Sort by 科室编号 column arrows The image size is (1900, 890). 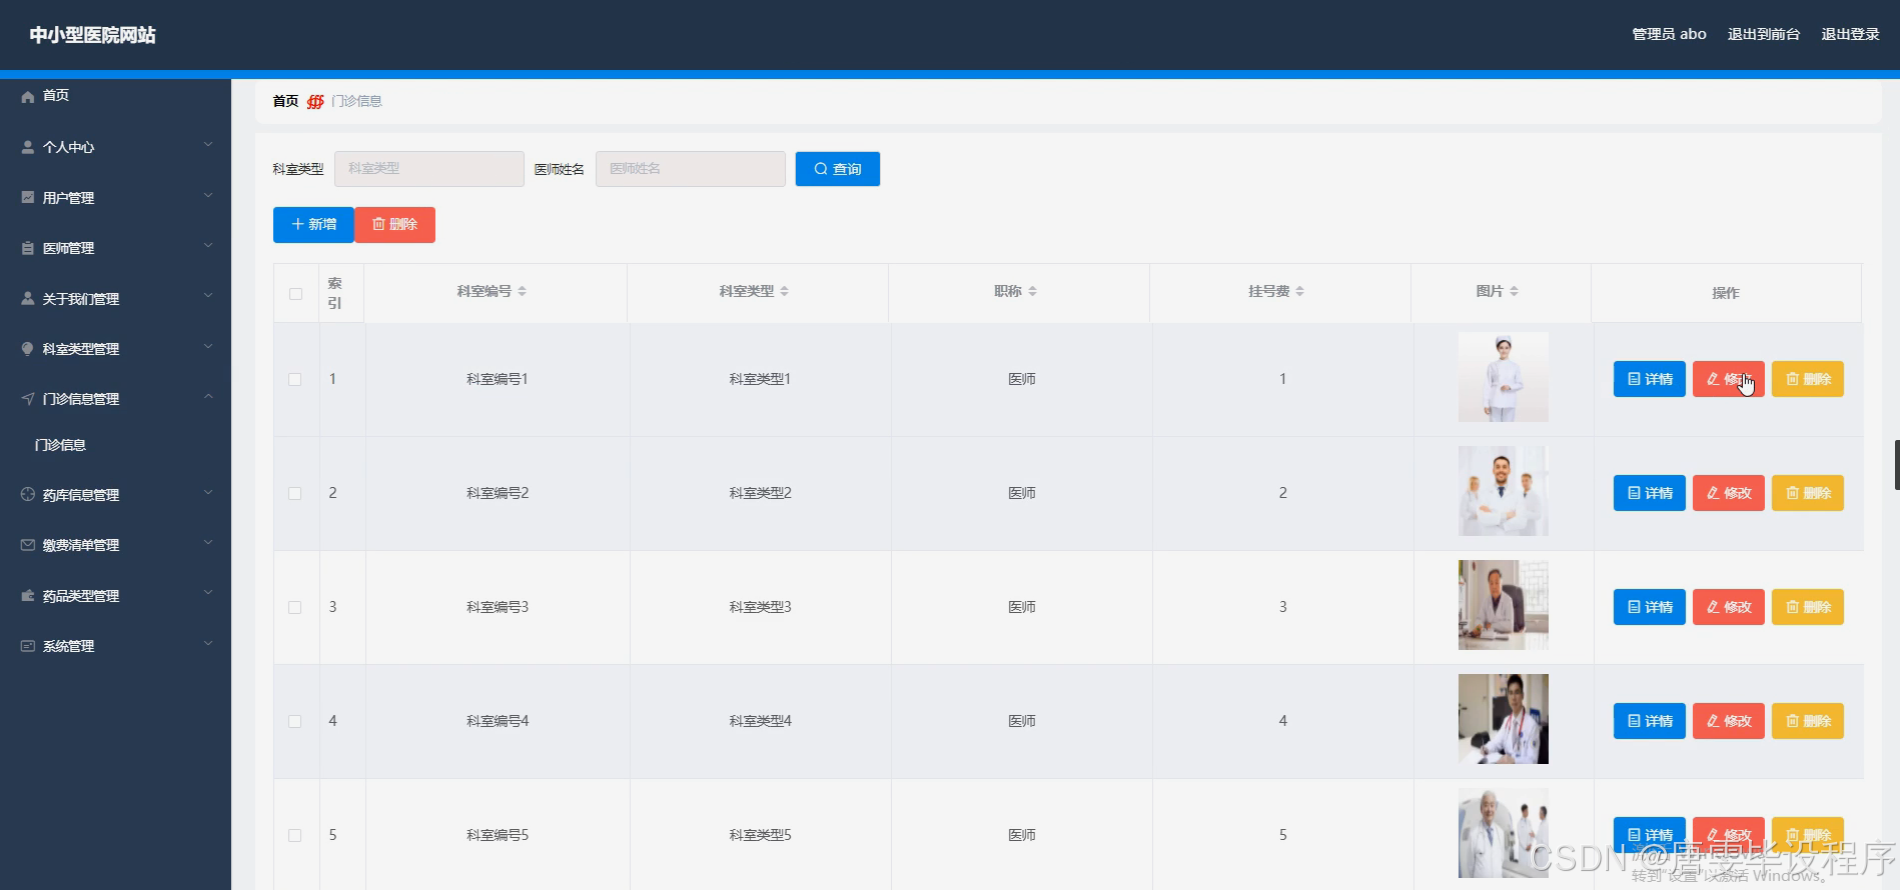pos(522,291)
